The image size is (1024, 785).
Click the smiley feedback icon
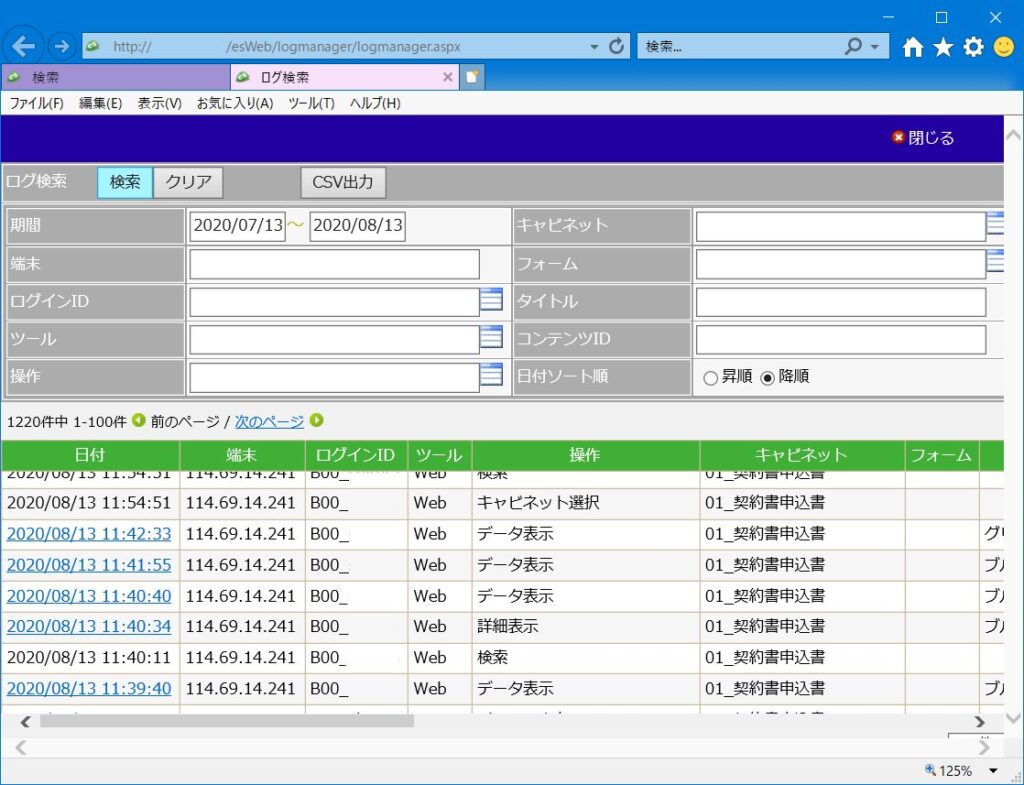(x=1004, y=47)
